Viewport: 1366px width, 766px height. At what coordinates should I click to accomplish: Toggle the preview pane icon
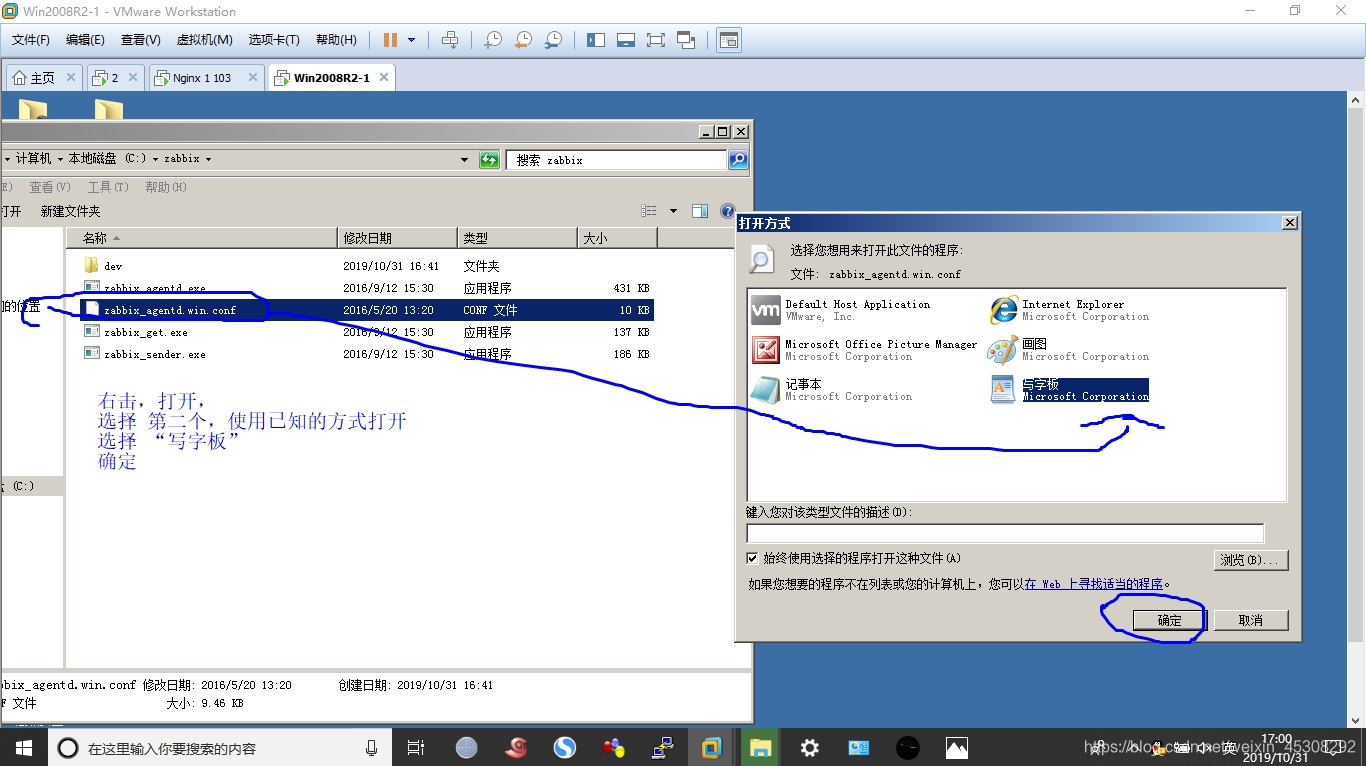click(x=700, y=211)
